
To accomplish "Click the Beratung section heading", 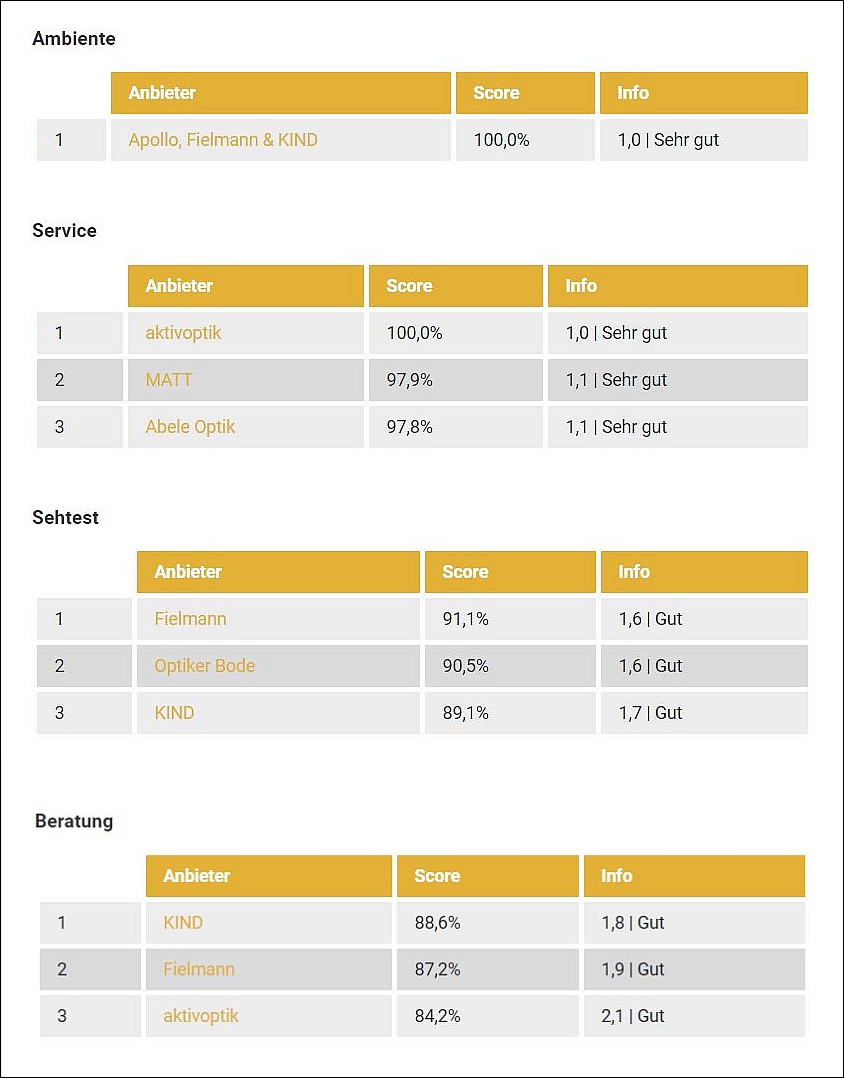I will coord(74,821).
